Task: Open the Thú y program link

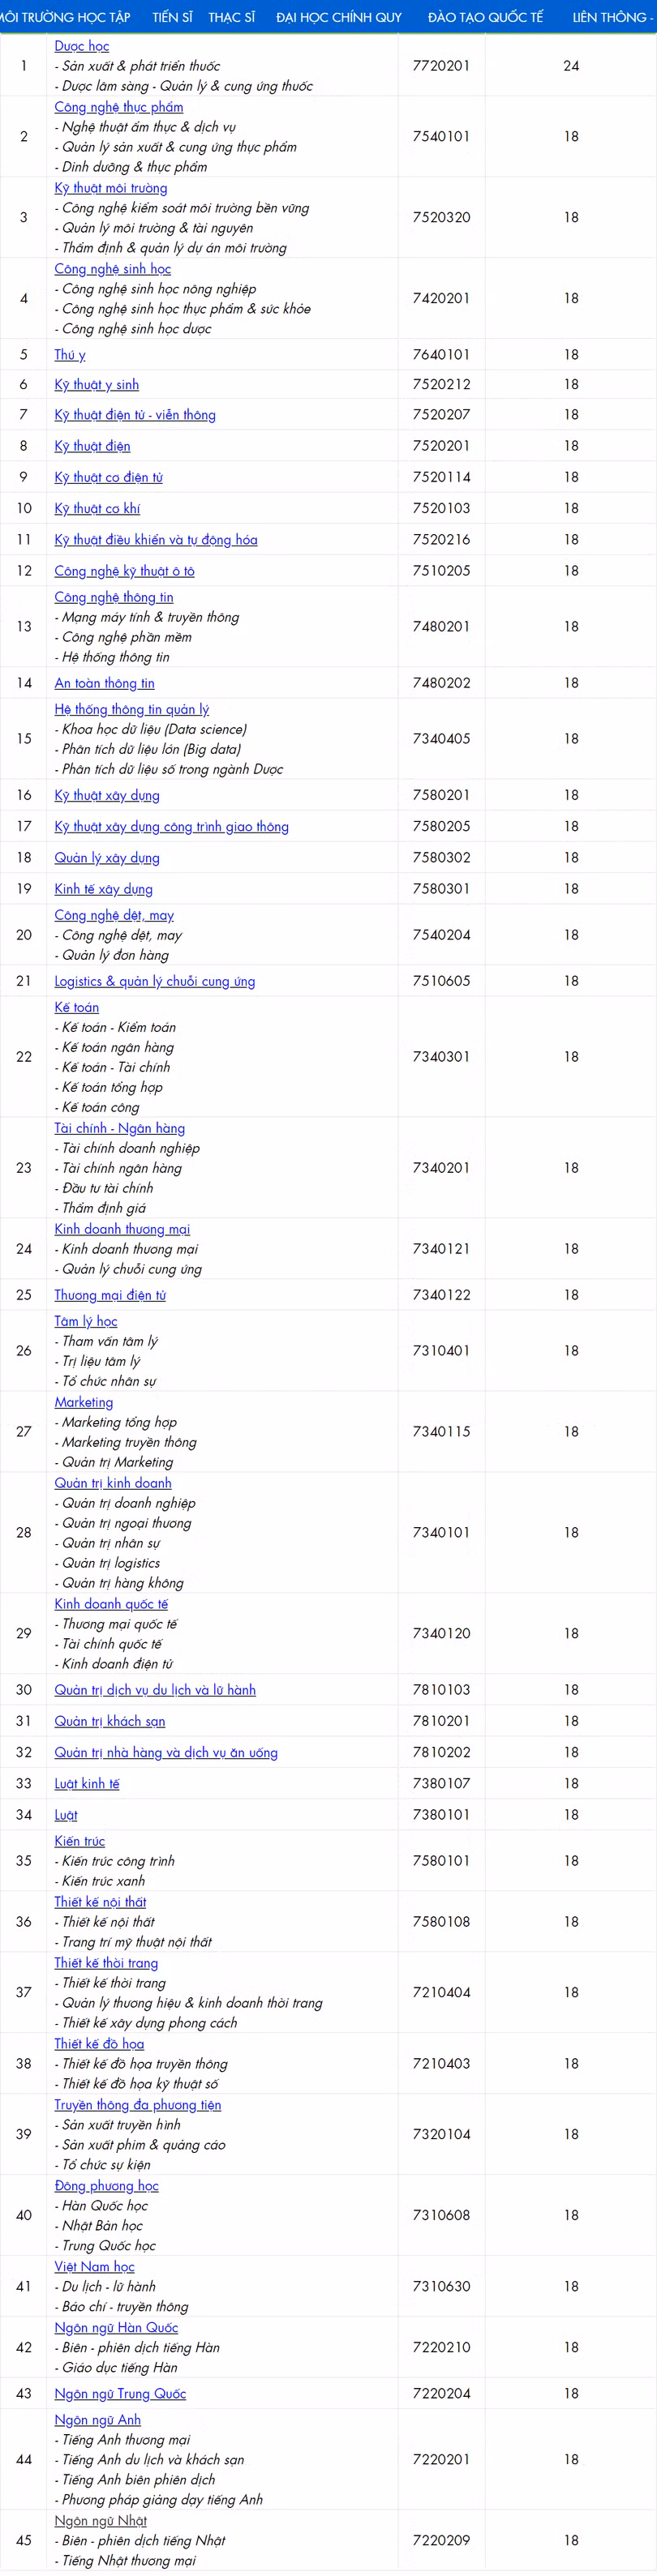Action: click(70, 355)
